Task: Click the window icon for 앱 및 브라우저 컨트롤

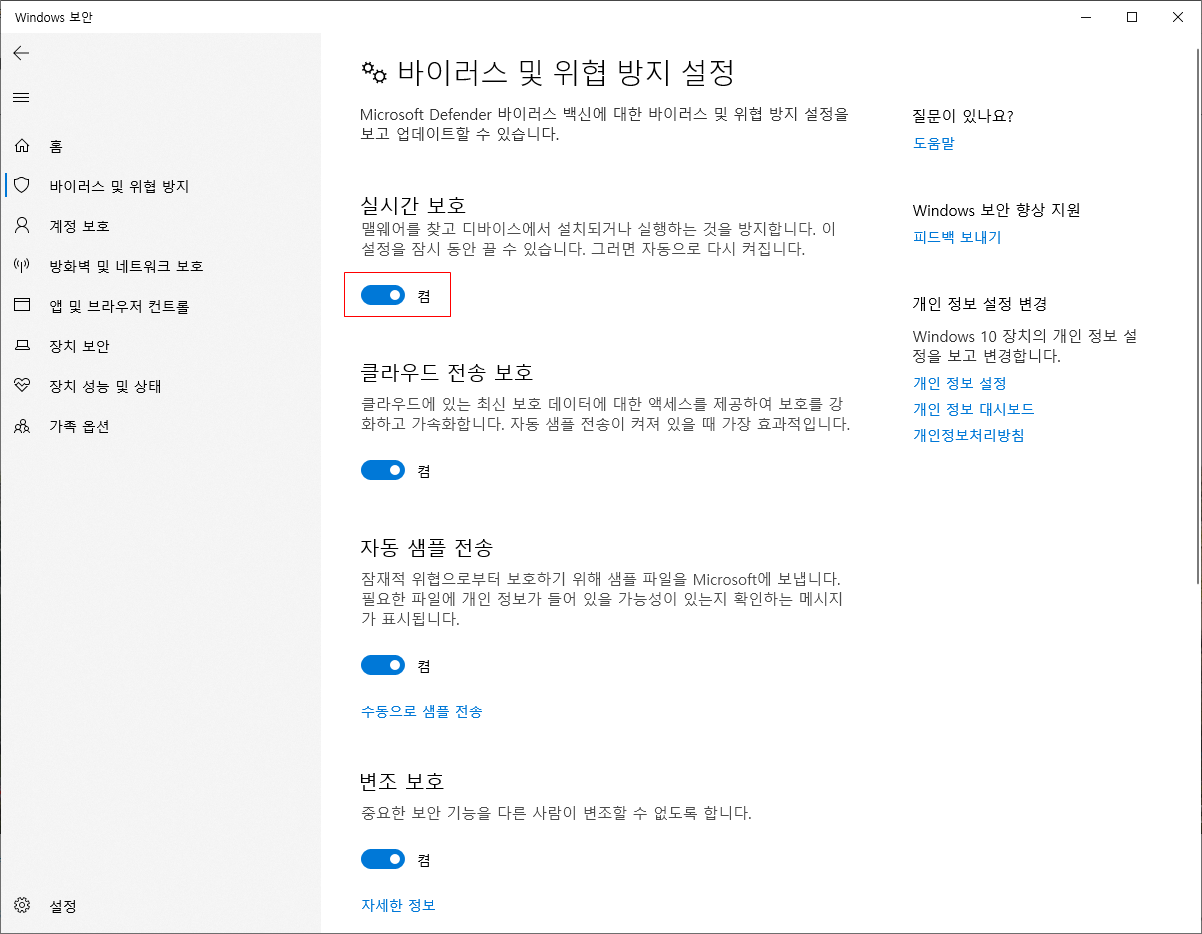Action: pyautogui.click(x=22, y=306)
